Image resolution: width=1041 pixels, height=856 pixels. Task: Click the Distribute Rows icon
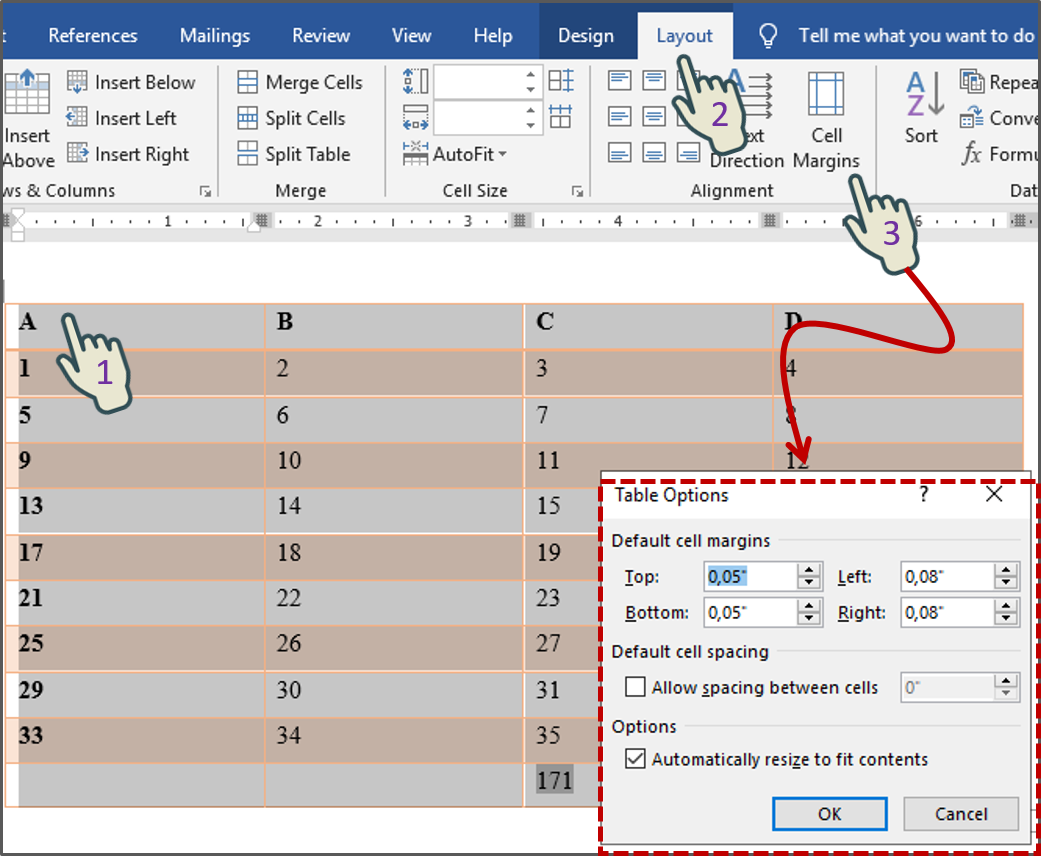click(560, 81)
